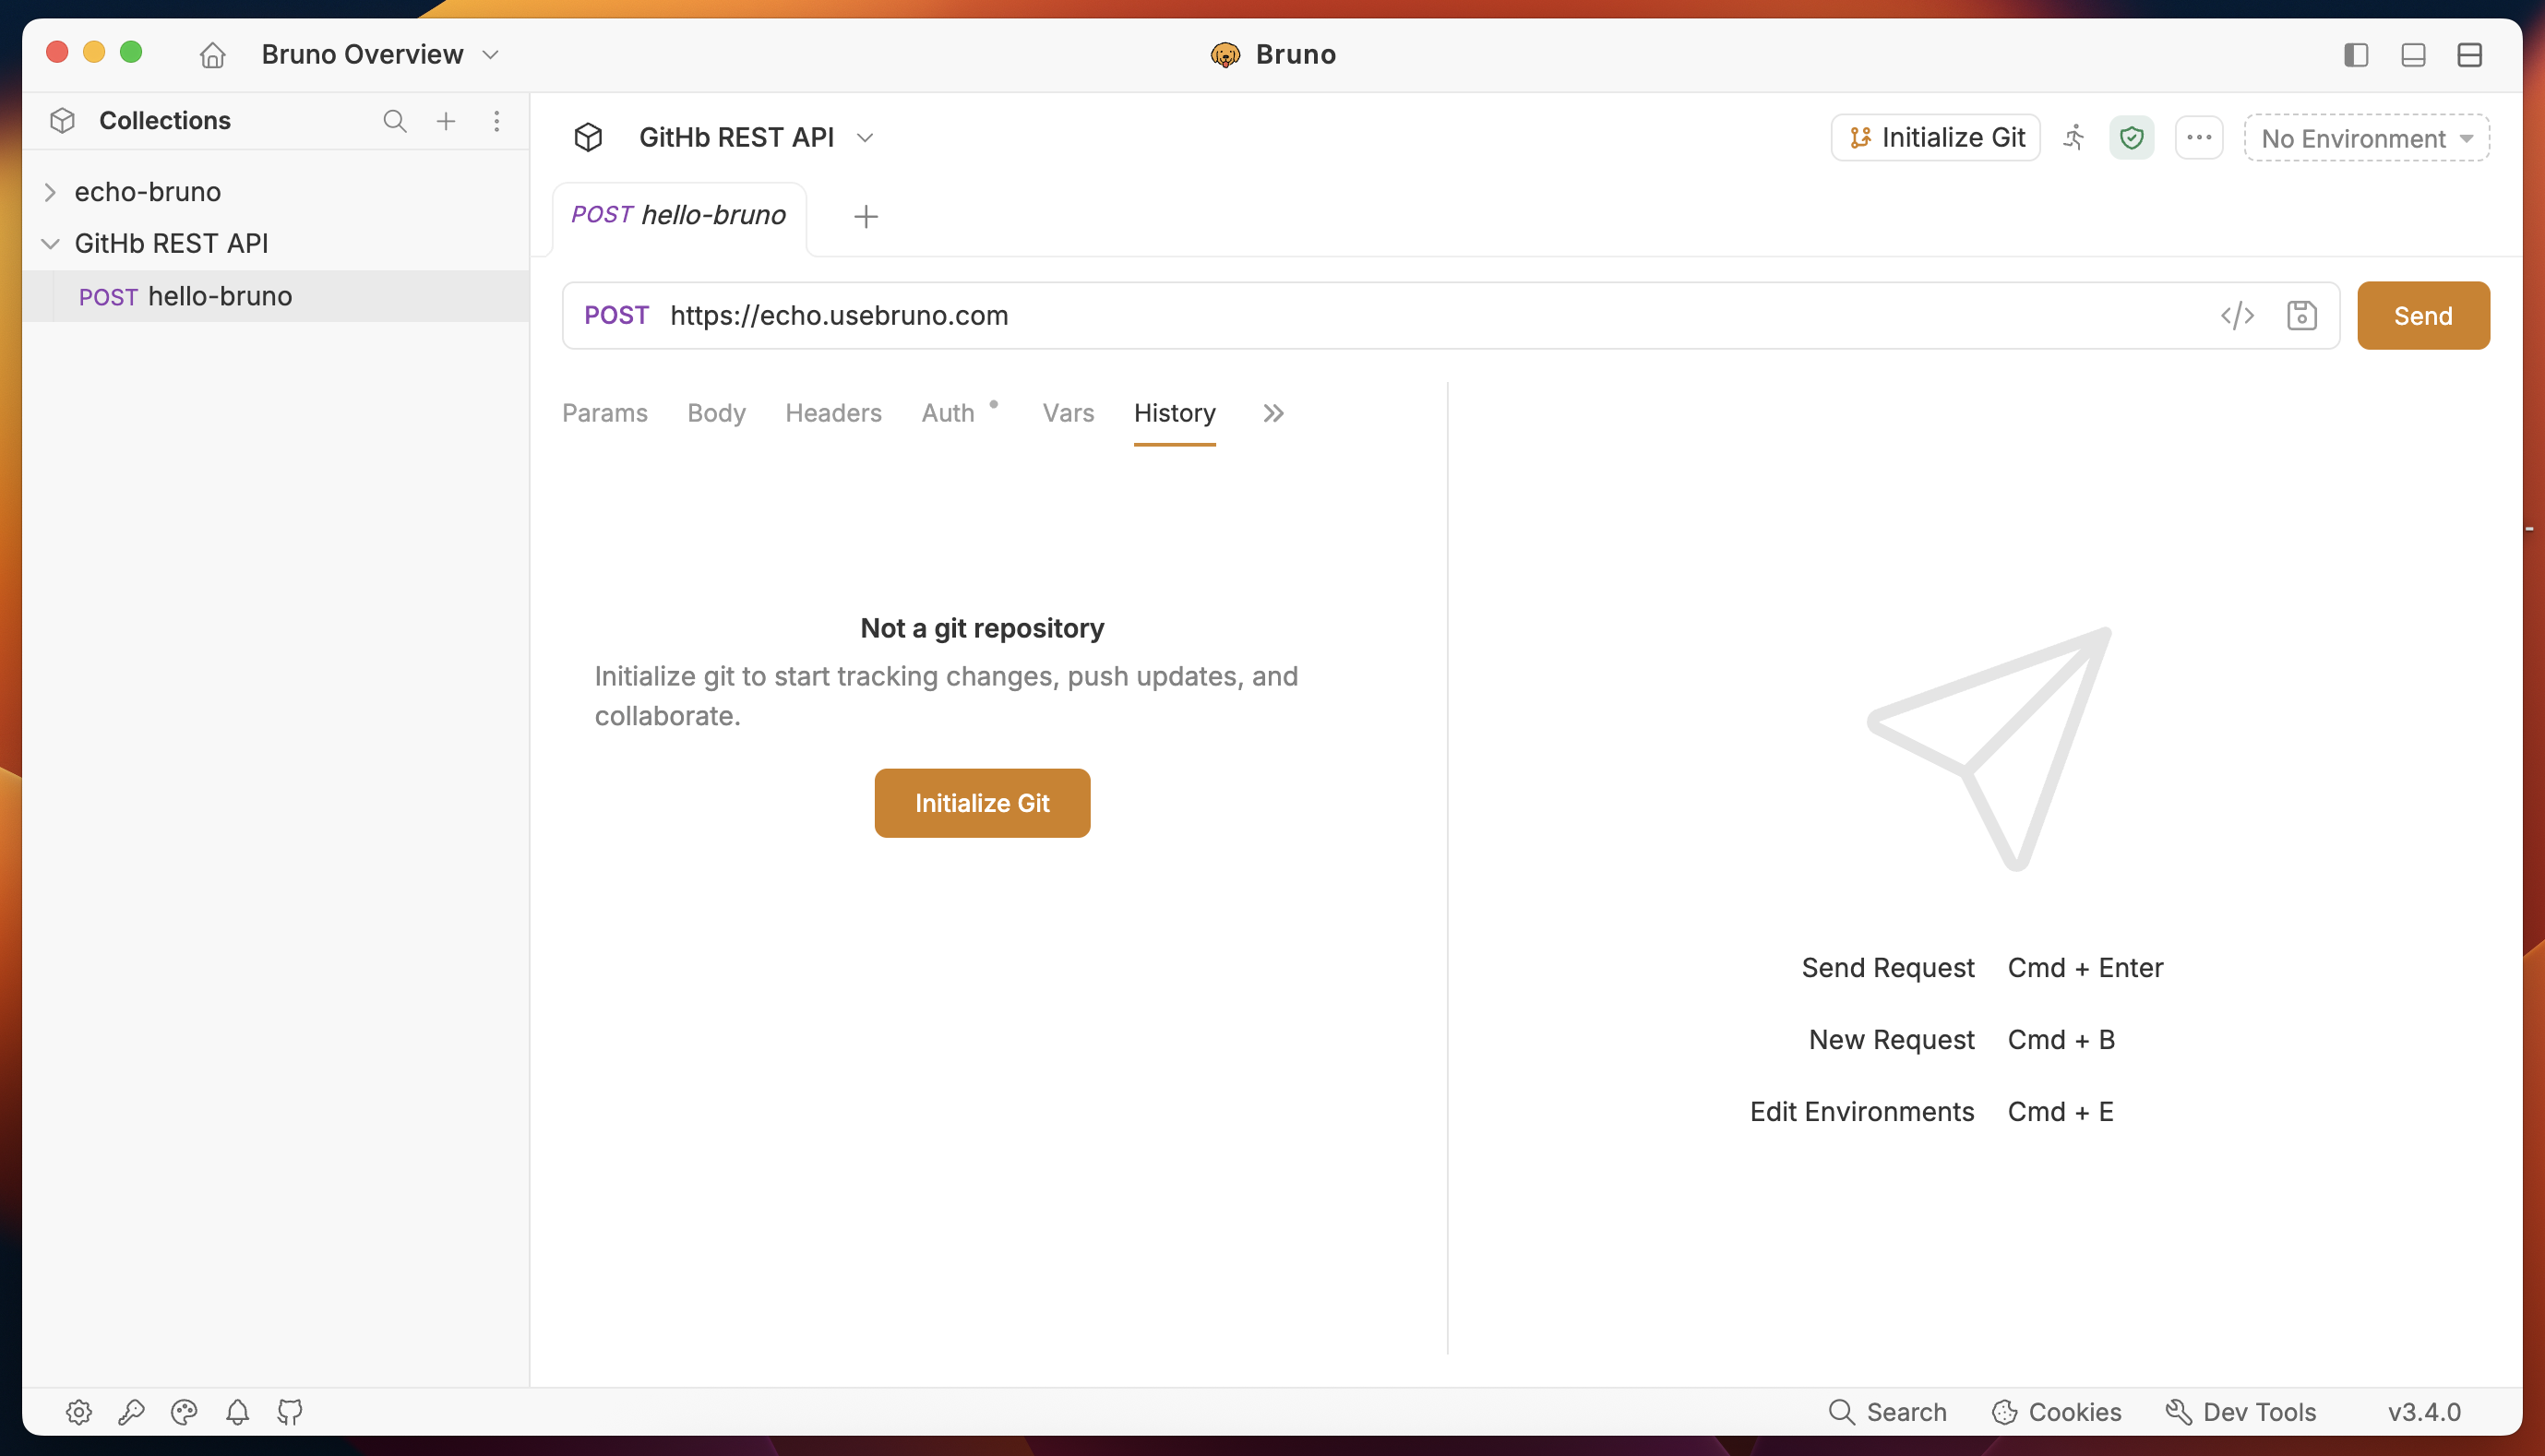2545x1456 pixels.
Task: Expand the echo-bruno collection
Action: click(x=50, y=192)
